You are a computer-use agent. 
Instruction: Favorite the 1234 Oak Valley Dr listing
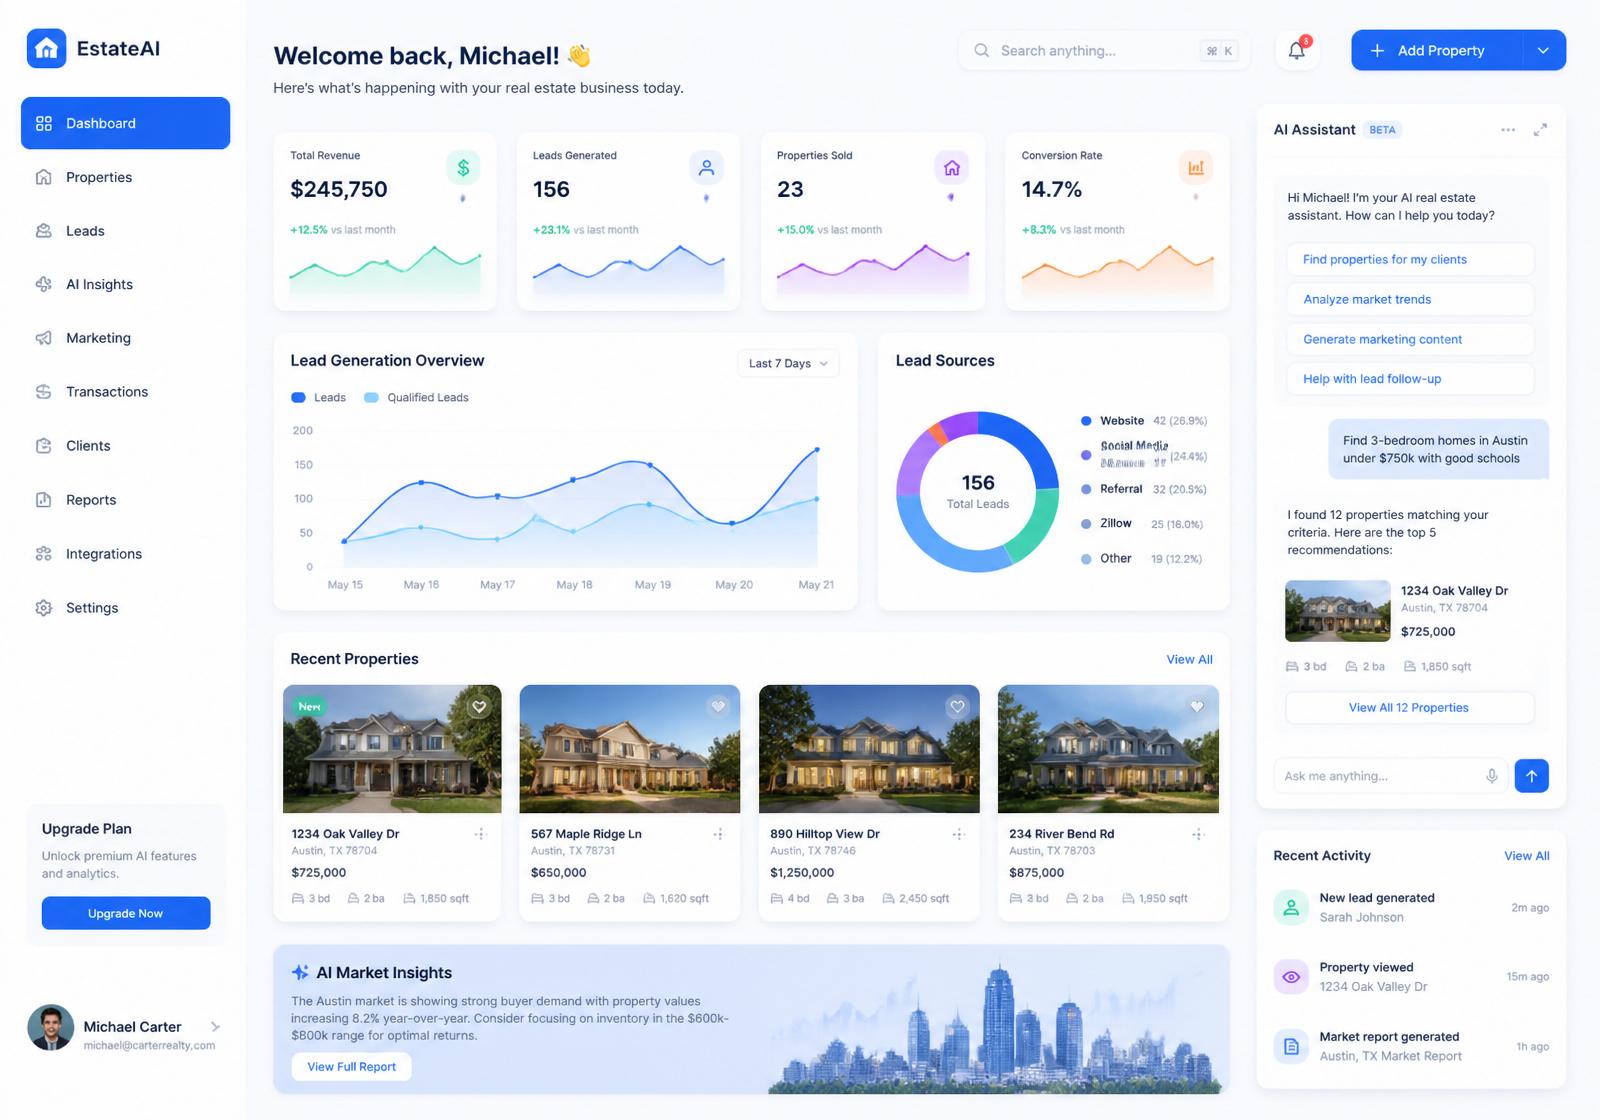(479, 707)
